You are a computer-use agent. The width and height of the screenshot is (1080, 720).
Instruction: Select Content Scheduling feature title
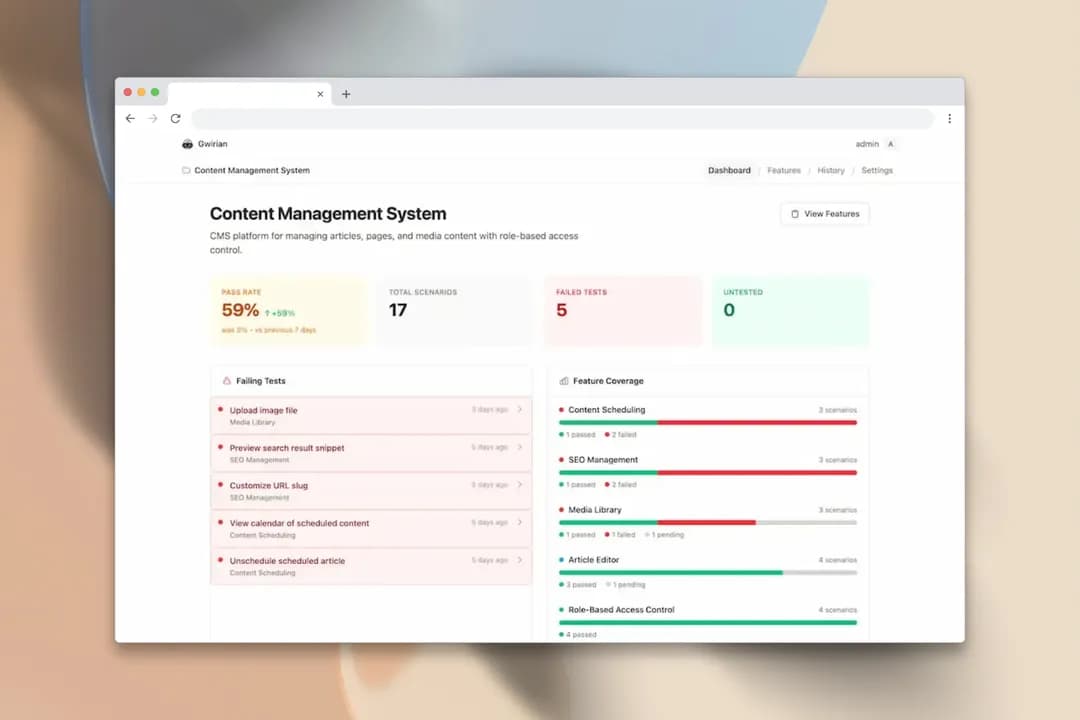pos(607,409)
